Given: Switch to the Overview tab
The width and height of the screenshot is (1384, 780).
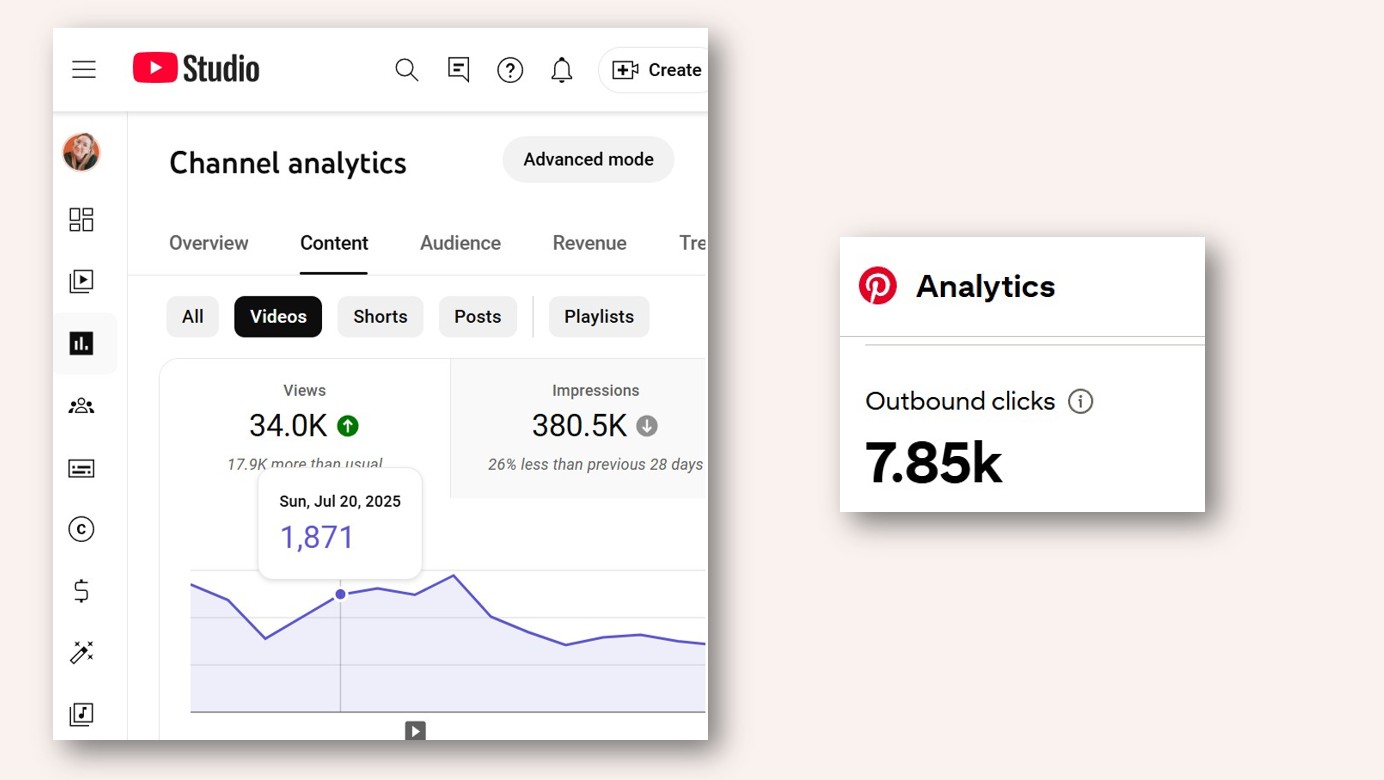Looking at the screenshot, I should [208, 243].
